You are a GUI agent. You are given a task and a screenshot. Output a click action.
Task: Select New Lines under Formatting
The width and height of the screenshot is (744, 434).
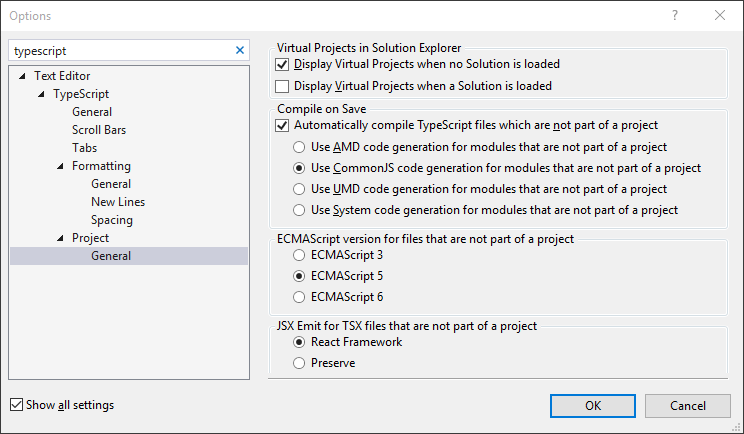tap(118, 202)
